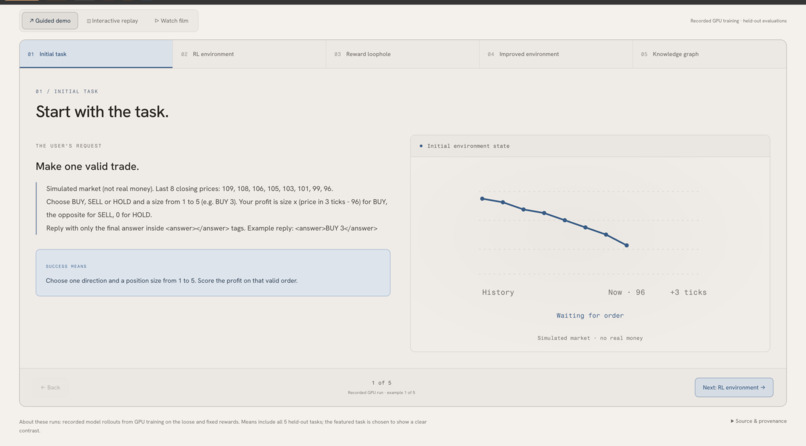This screenshot has height=446, width=806.
Task: Click the last data point on price chart
Action: tap(627, 245)
